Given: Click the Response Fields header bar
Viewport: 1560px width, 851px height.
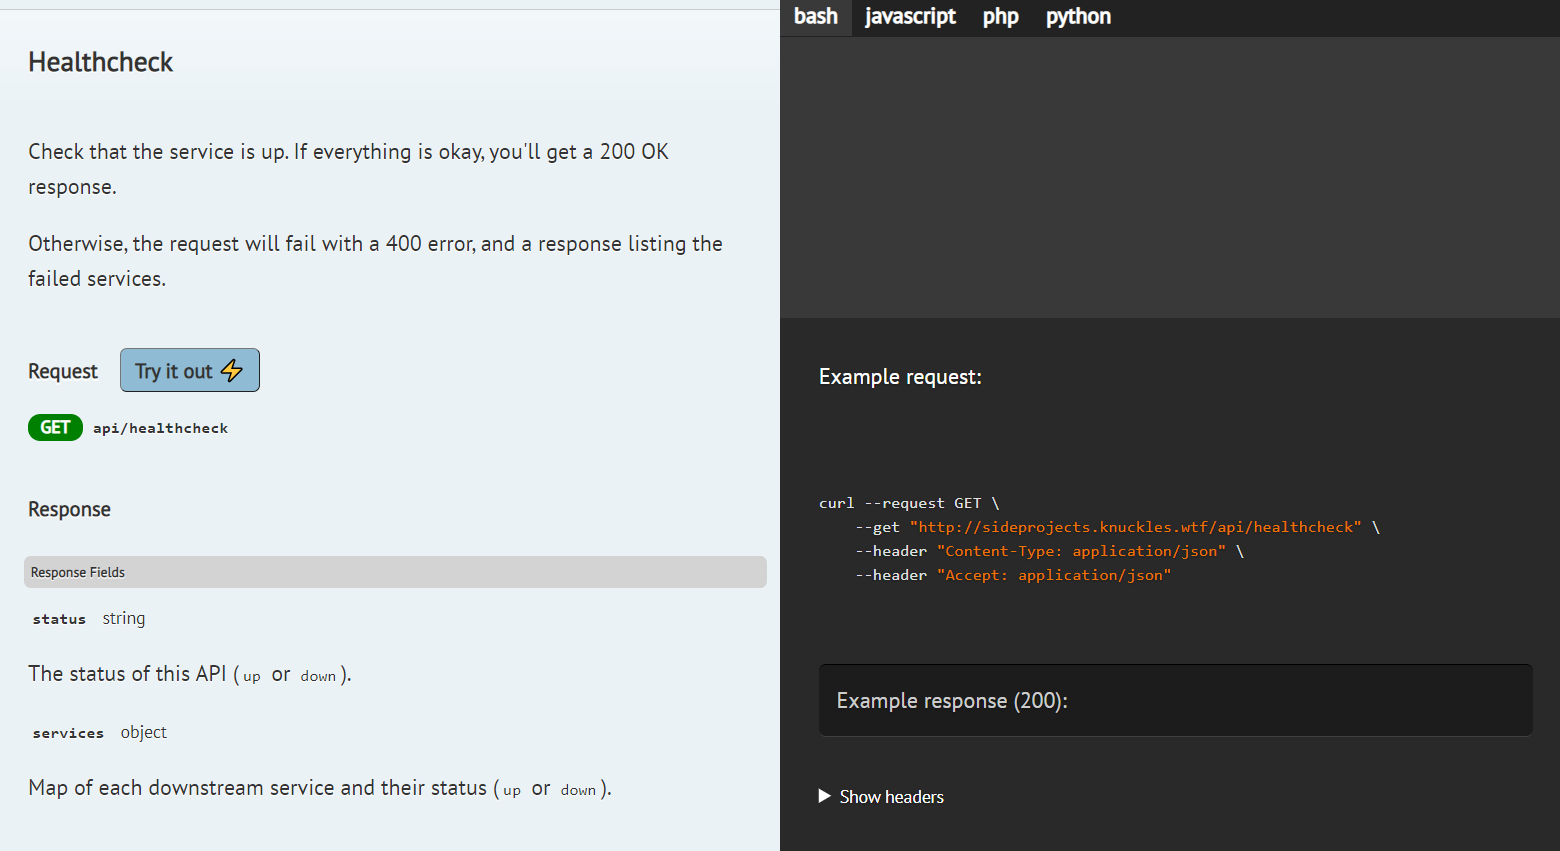Looking at the screenshot, I should point(395,572).
